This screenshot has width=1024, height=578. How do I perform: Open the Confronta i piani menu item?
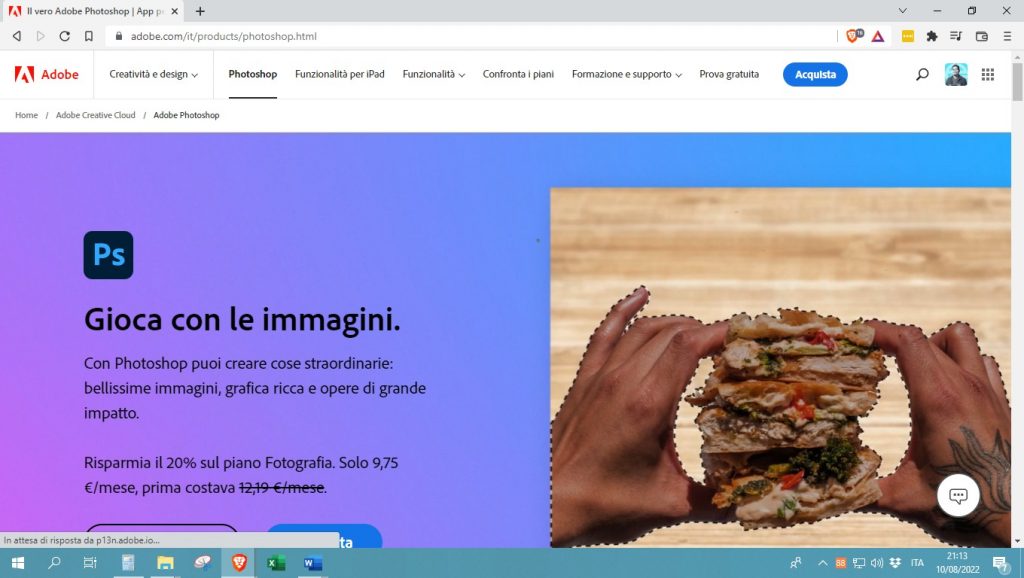518,75
